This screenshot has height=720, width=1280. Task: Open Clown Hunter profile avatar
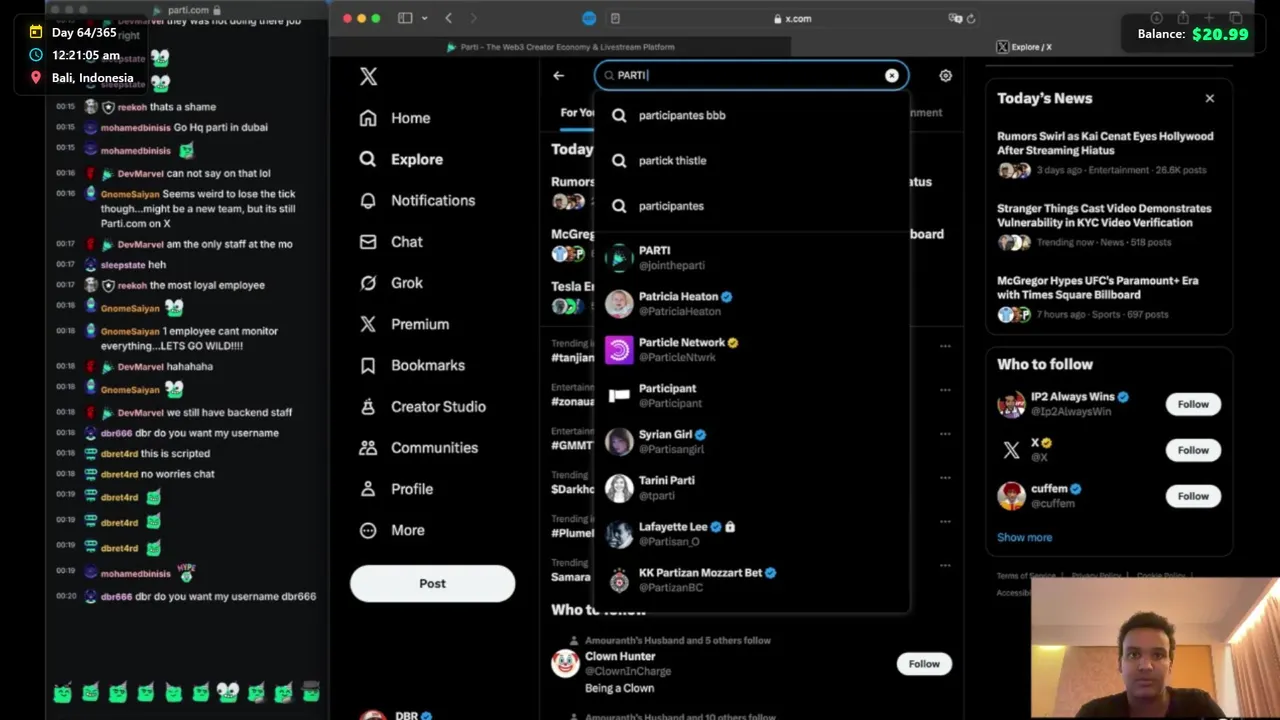(565, 663)
